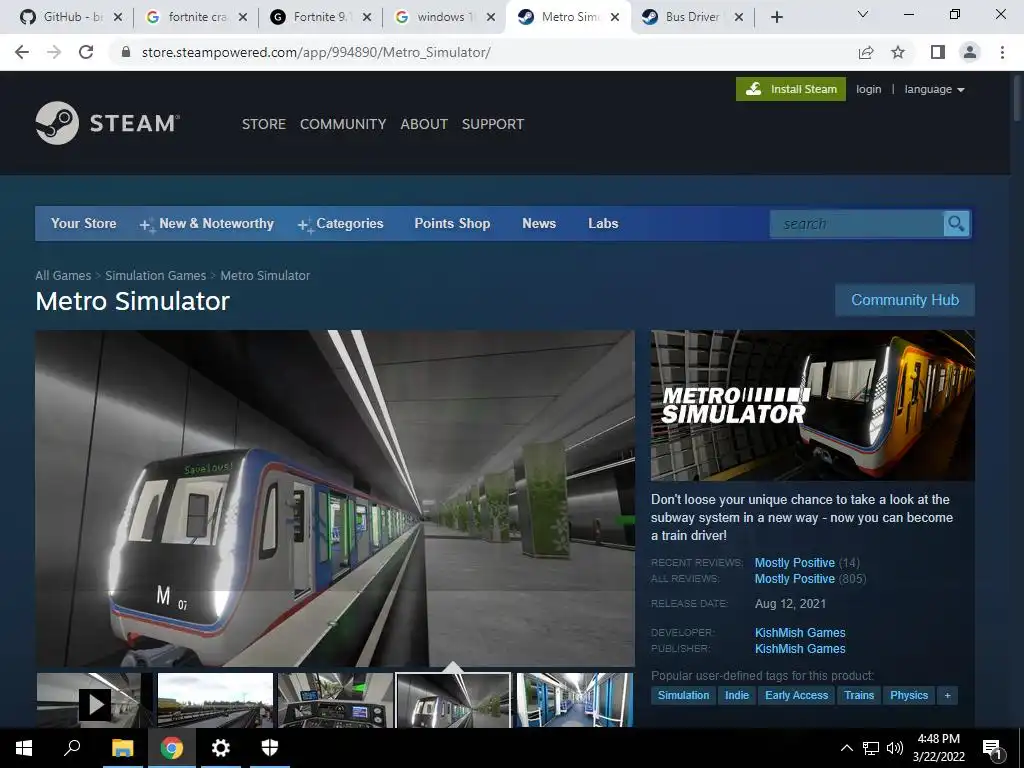Close the Fortnite 9 tab
The height and width of the screenshot is (768, 1024).
pyautogui.click(x=367, y=17)
